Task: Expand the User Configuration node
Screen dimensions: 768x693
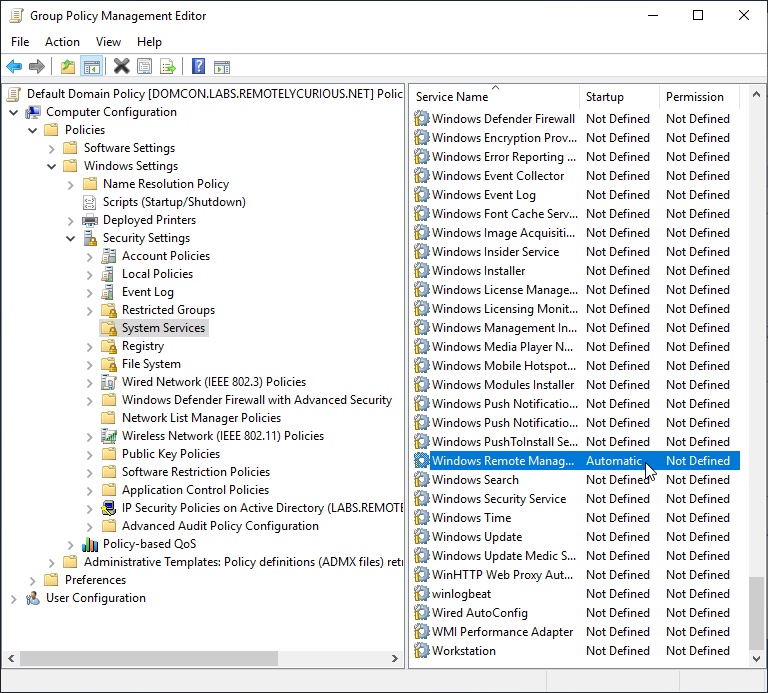Action: click(14, 598)
